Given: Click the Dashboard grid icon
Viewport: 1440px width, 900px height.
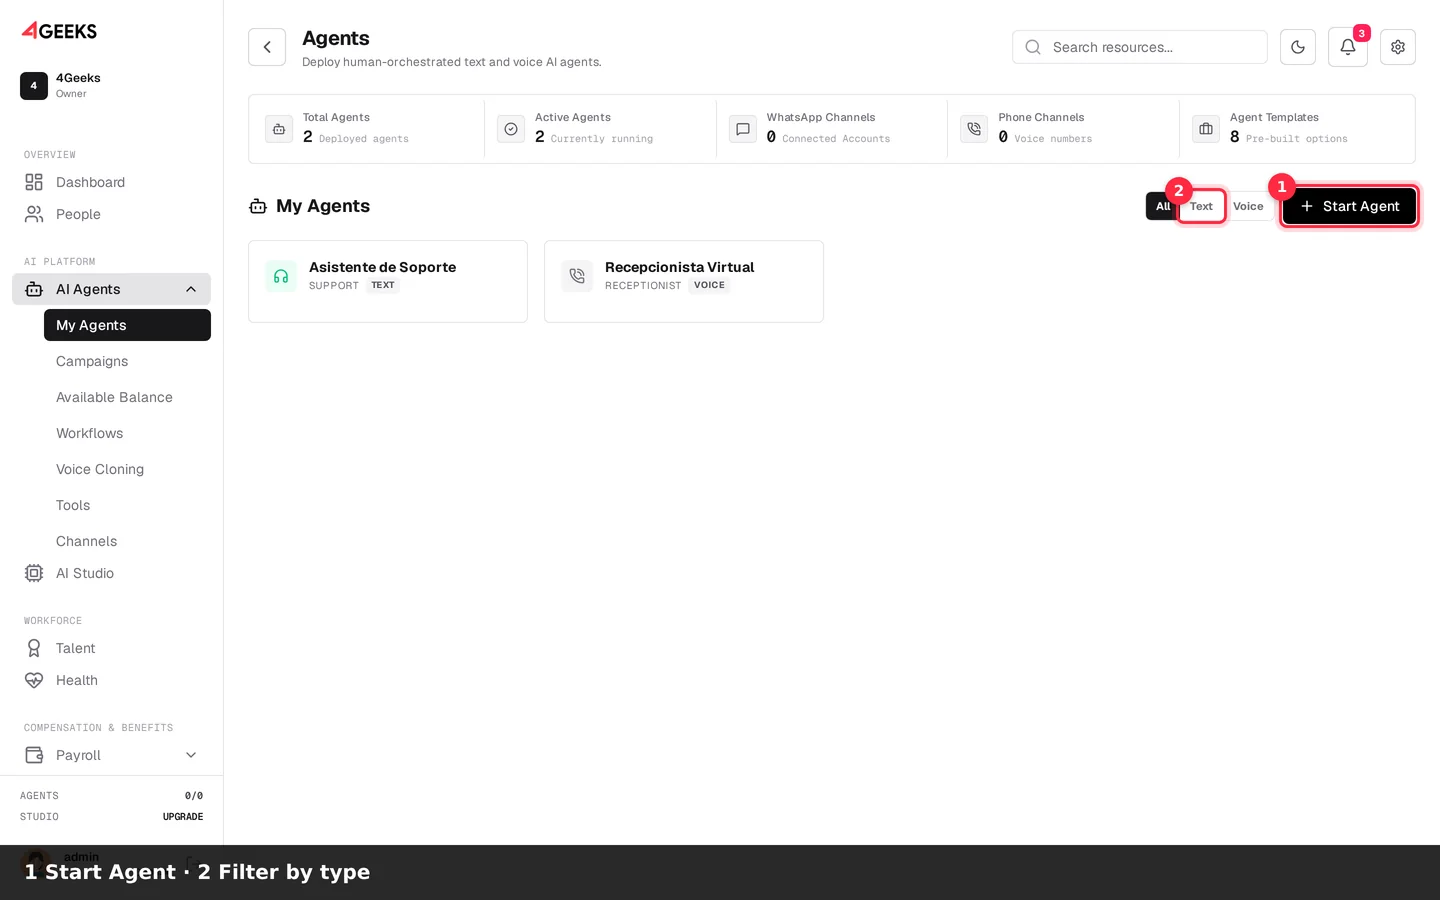Looking at the screenshot, I should pos(34,182).
